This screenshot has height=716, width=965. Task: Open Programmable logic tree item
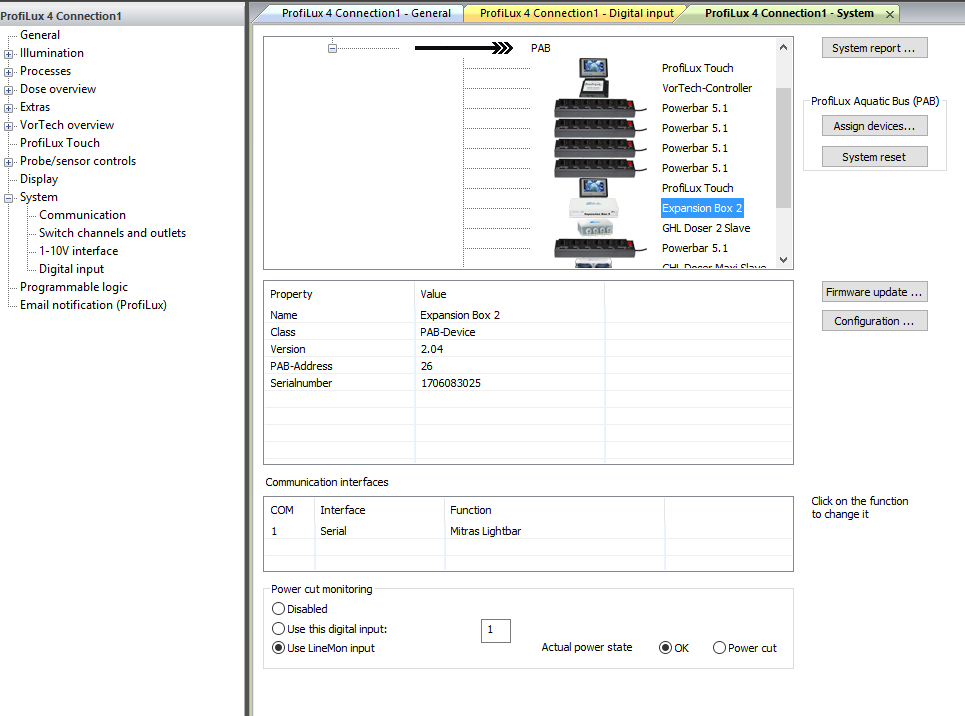(74, 287)
